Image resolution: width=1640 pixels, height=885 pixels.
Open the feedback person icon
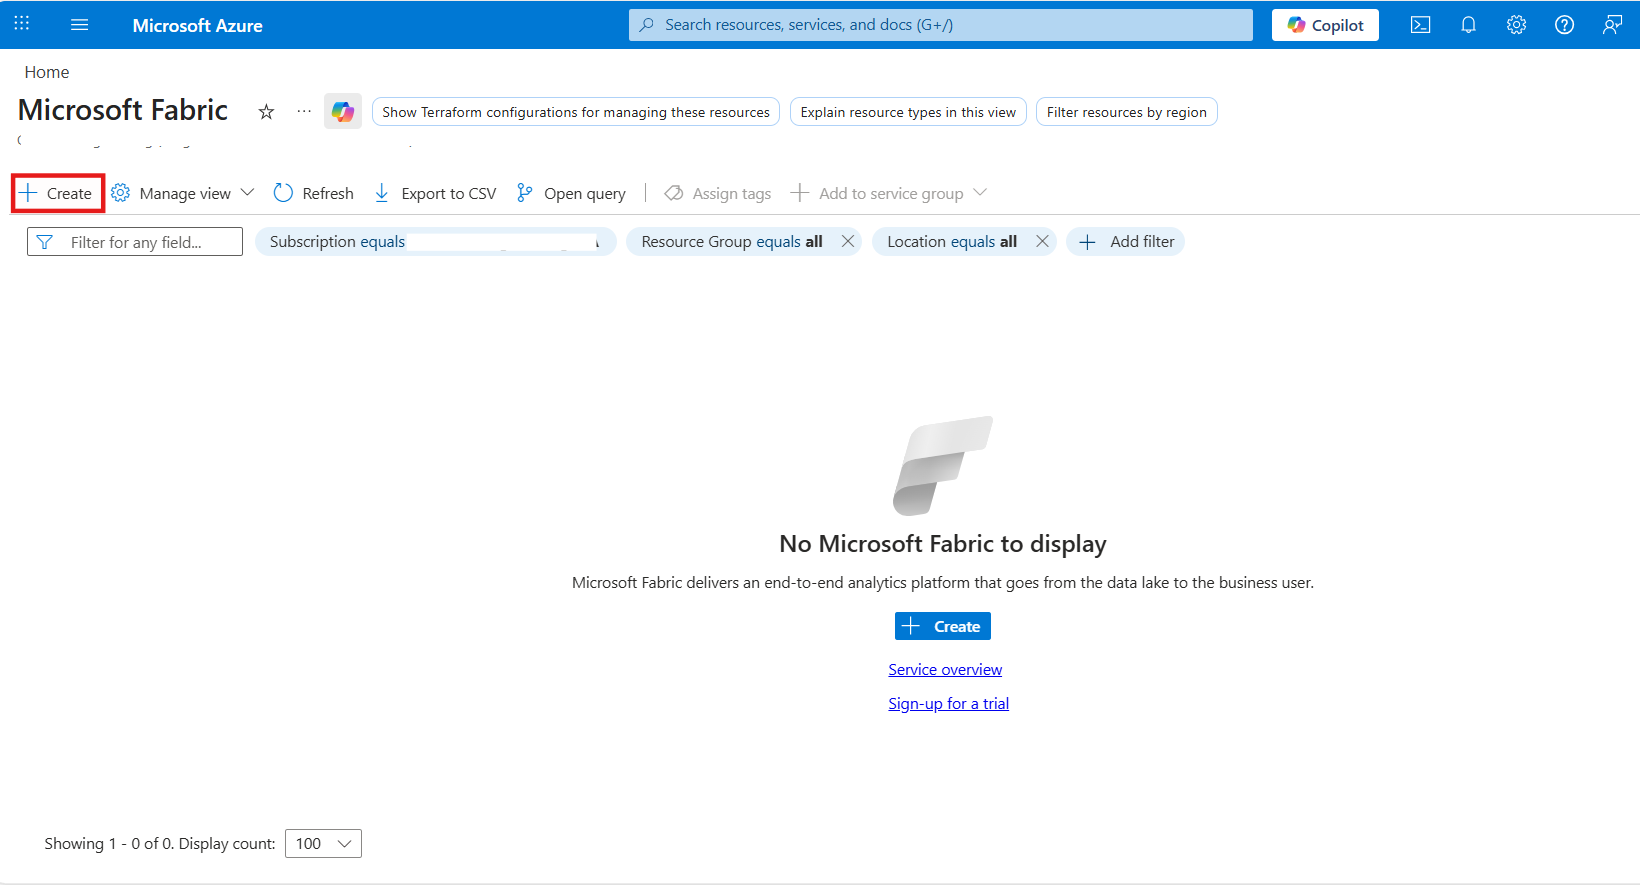point(1612,25)
